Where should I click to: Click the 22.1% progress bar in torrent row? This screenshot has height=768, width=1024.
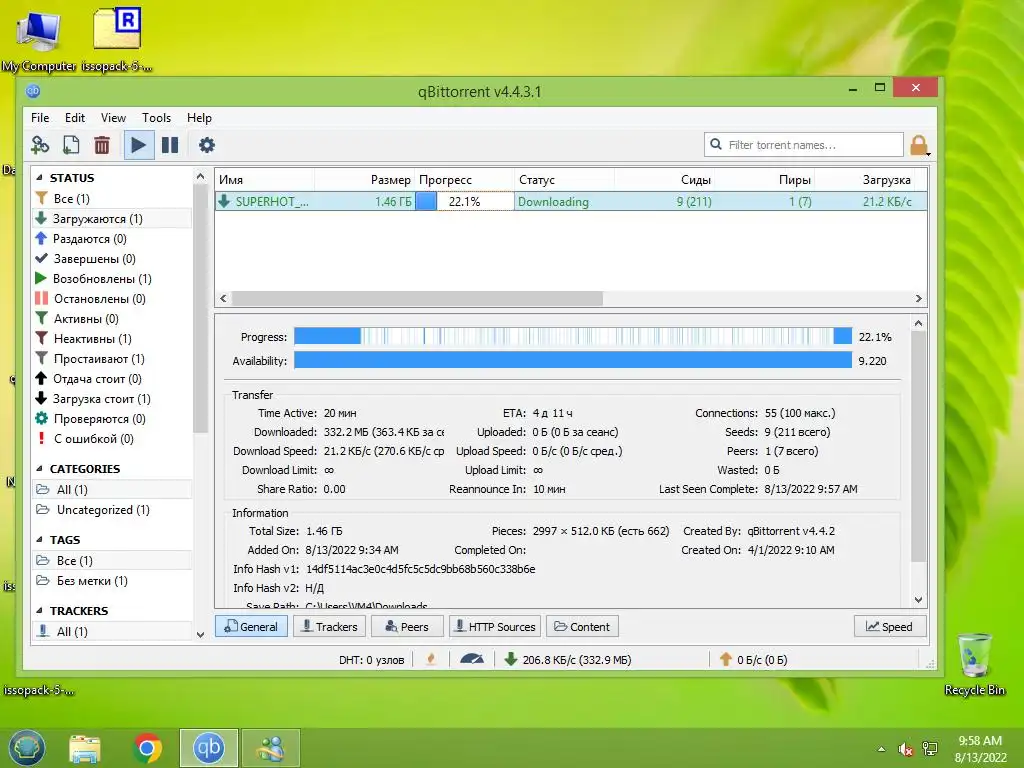click(x=464, y=201)
